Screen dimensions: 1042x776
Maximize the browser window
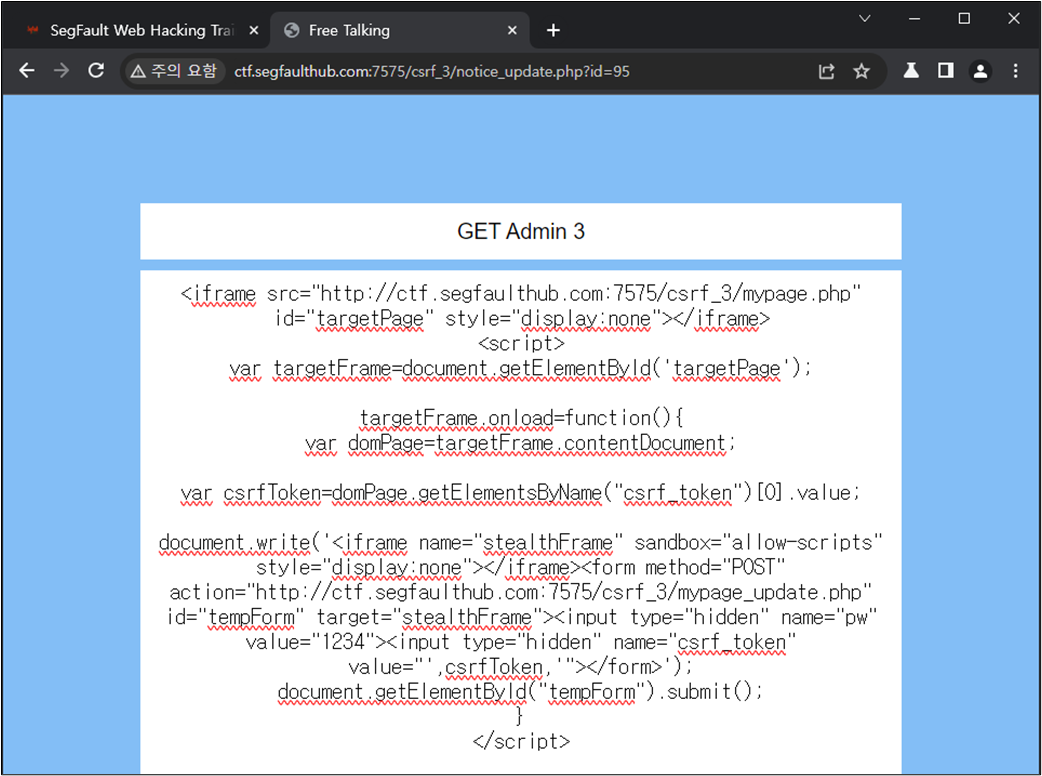click(964, 19)
